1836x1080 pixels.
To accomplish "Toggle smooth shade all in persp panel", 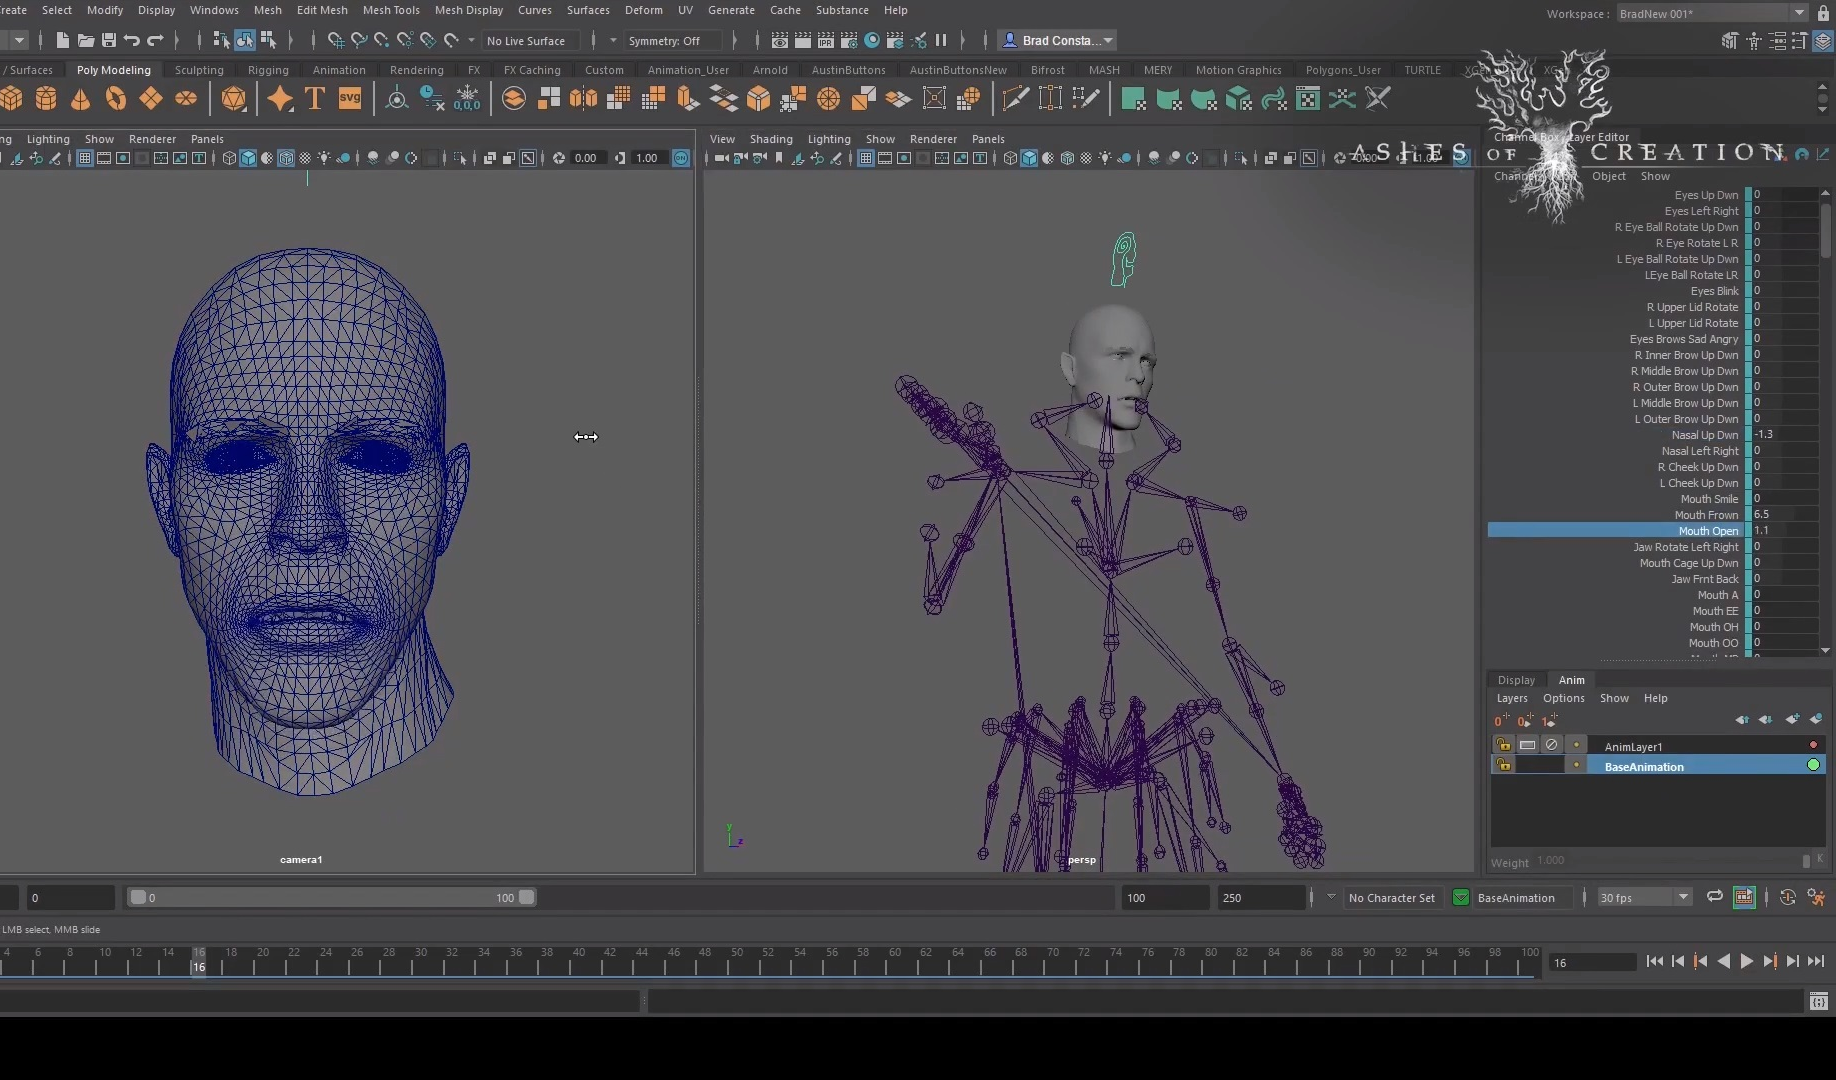I will click(1029, 158).
